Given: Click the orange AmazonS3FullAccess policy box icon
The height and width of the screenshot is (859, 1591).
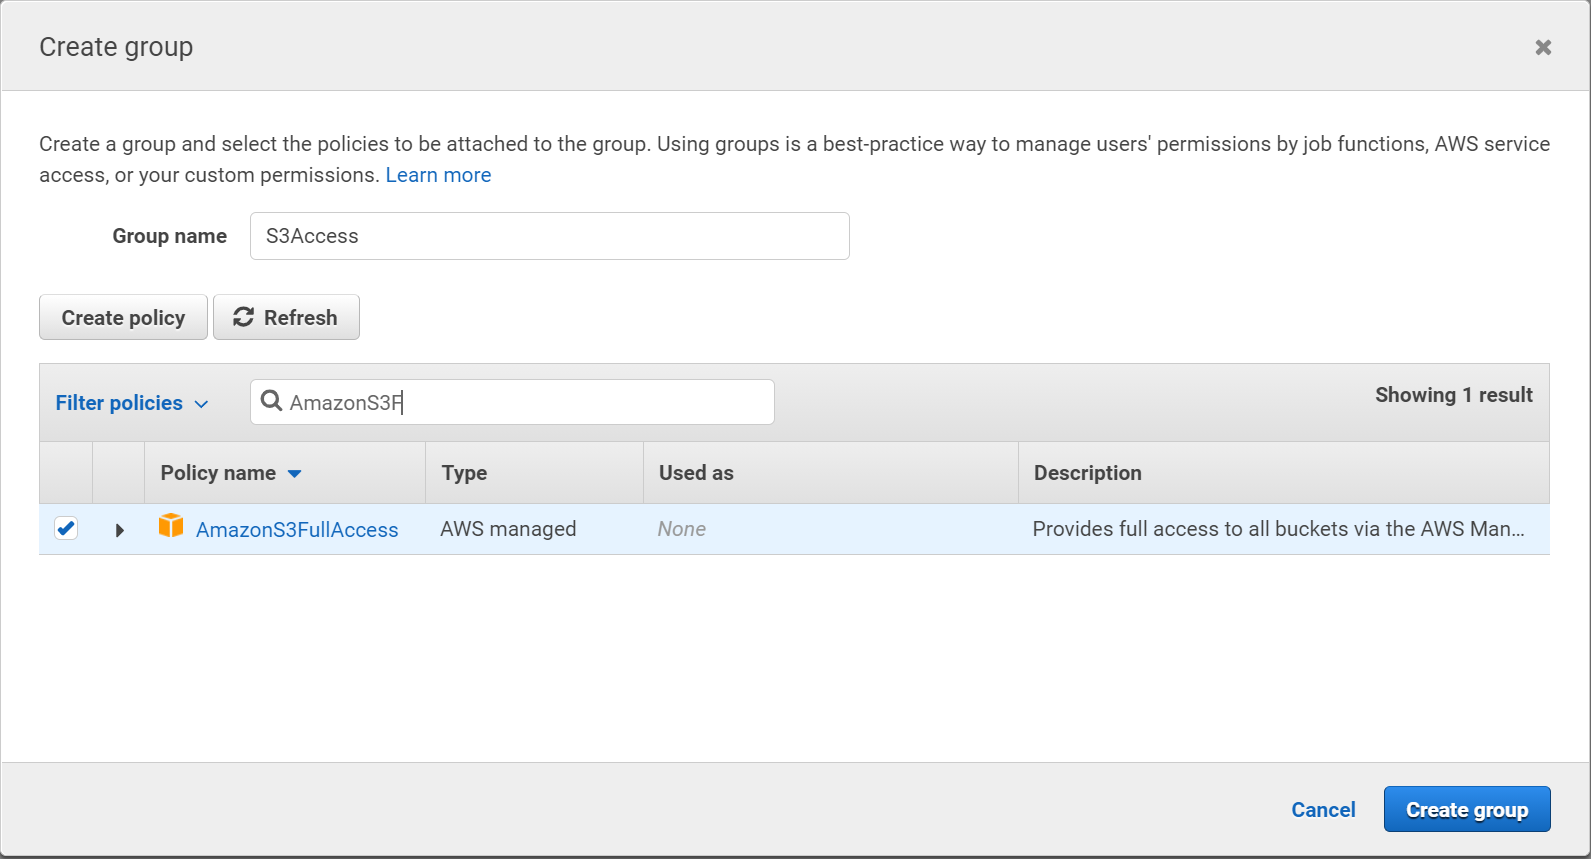Looking at the screenshot, I should click(x=171, y=526).
